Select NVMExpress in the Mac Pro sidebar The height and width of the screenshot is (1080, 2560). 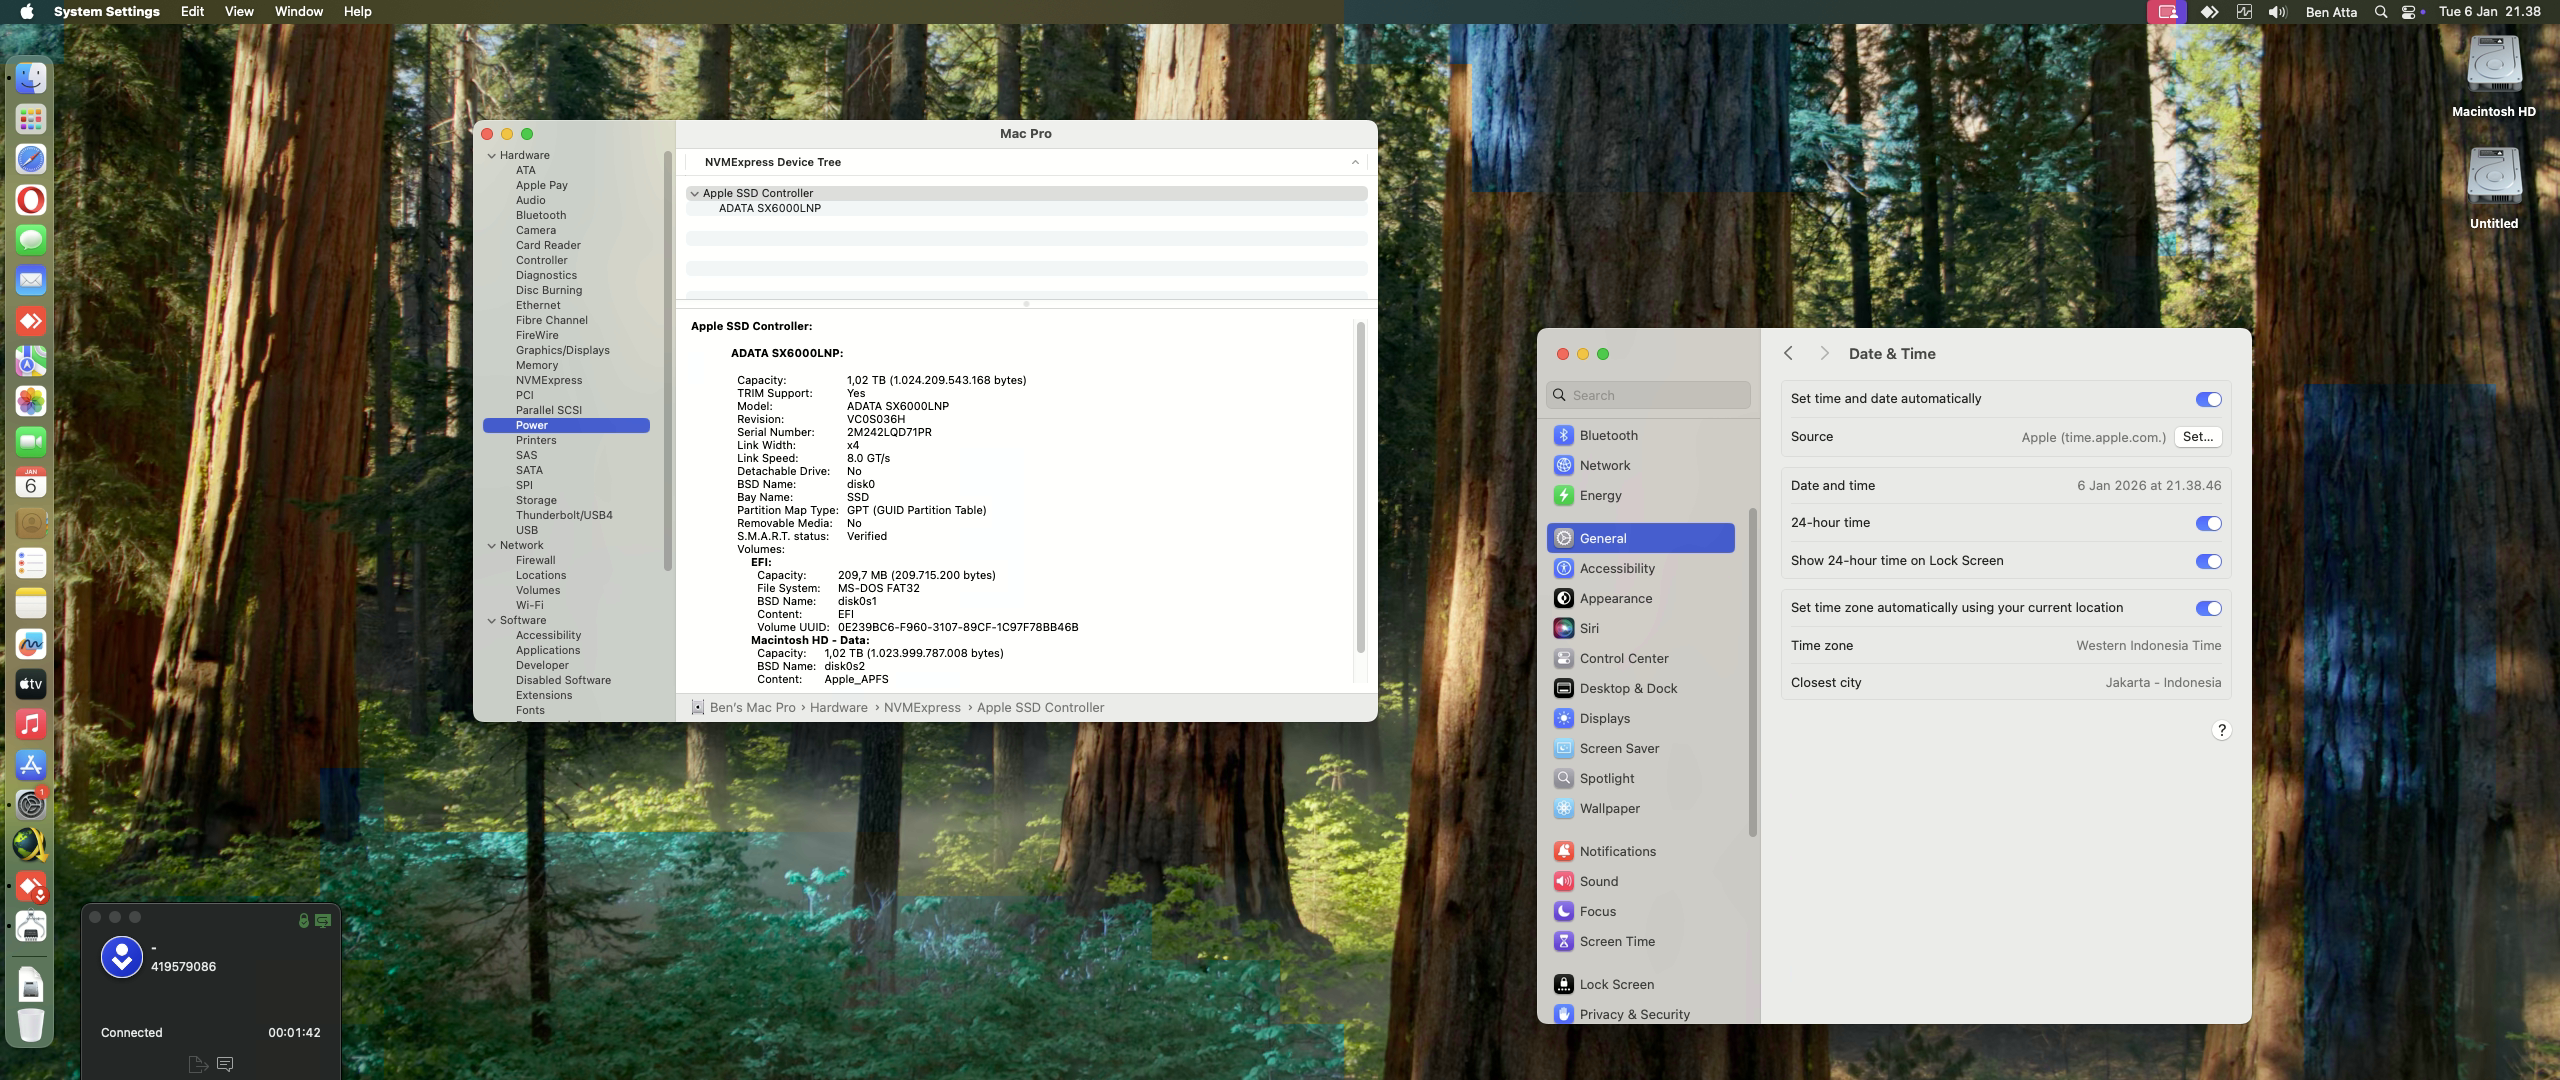pyautogui.click(x=549, y=380)
